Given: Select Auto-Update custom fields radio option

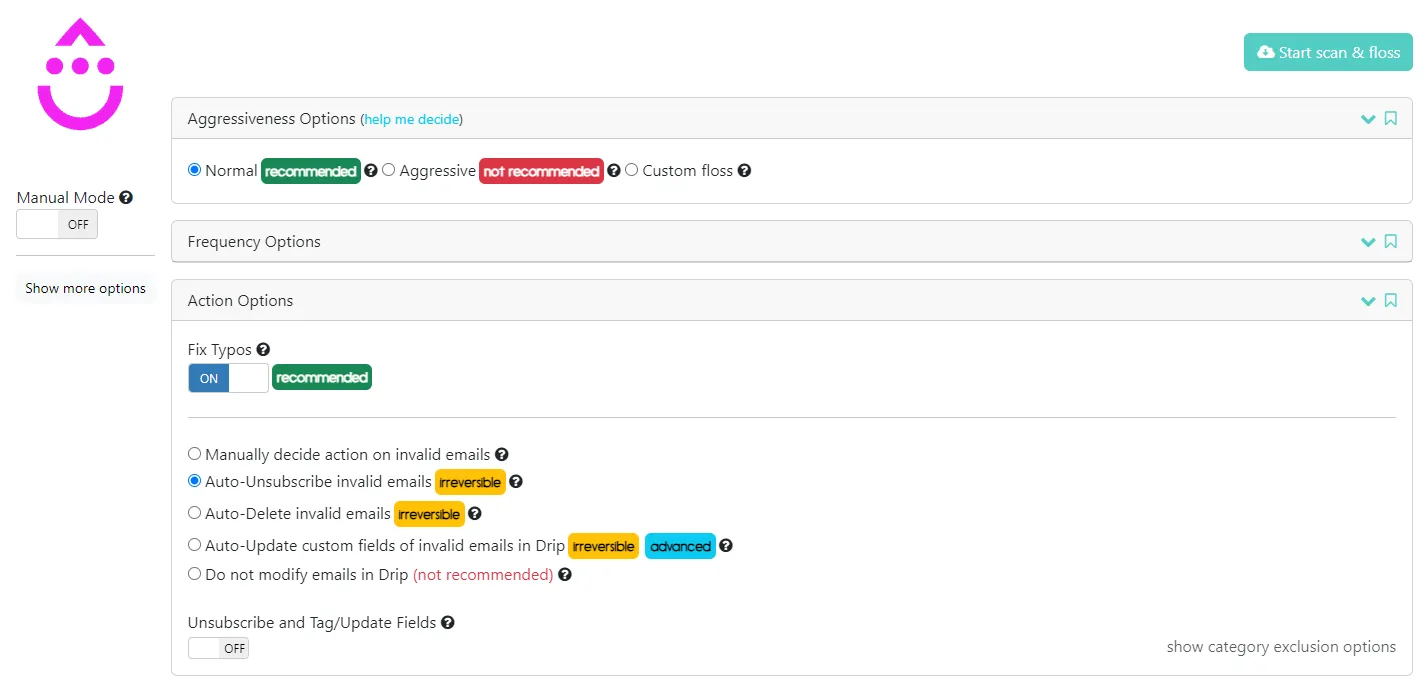Looking at the screenshot, I should click(195, 545).
